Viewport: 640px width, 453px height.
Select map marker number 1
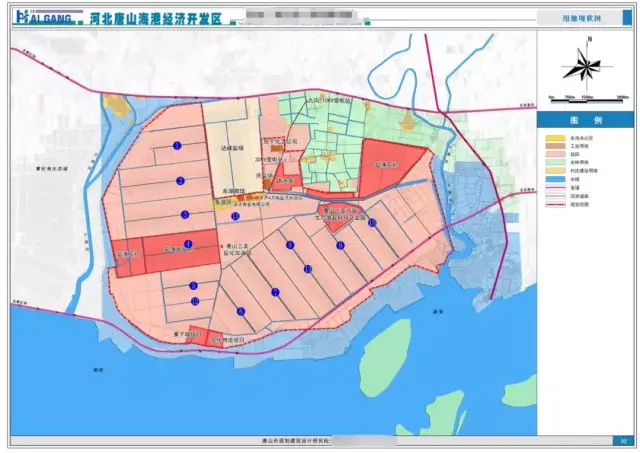pyautogui.click(x=177, y=146)
